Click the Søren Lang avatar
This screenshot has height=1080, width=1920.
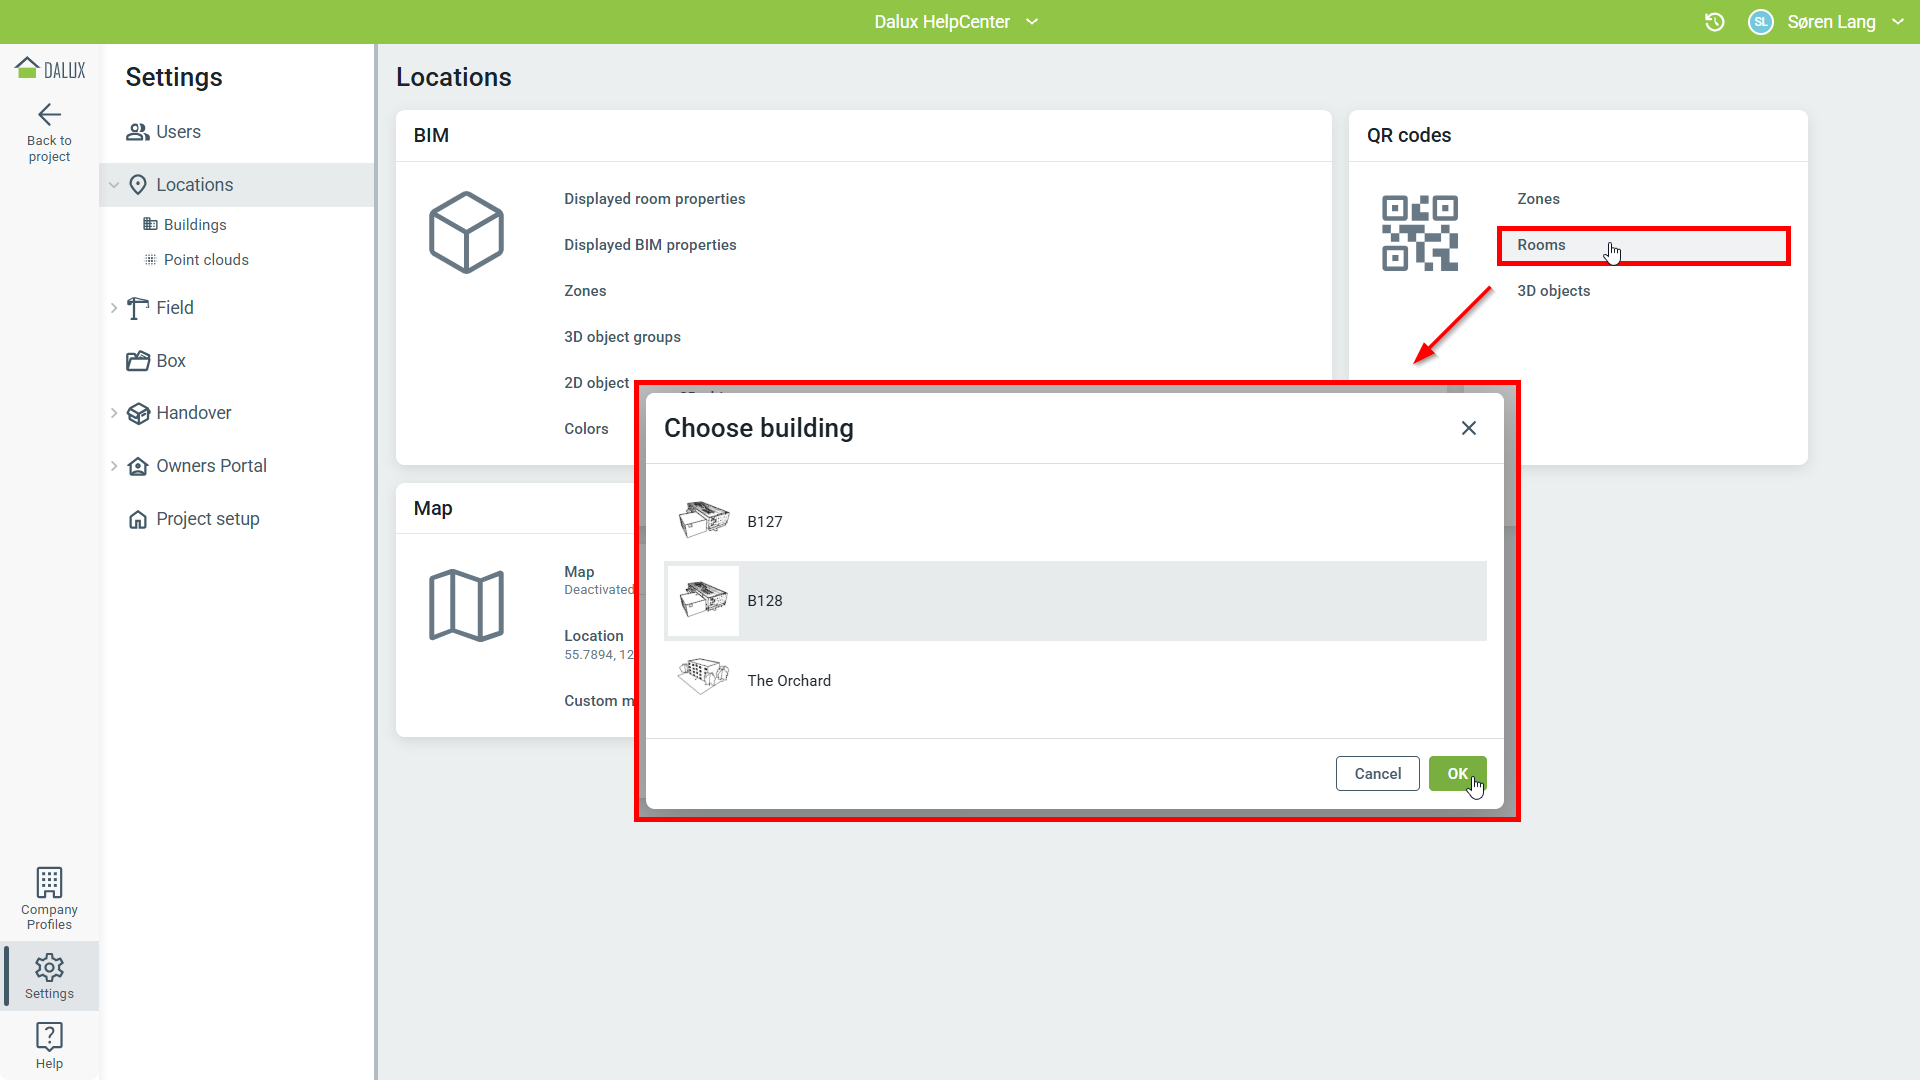[1760, 22]
